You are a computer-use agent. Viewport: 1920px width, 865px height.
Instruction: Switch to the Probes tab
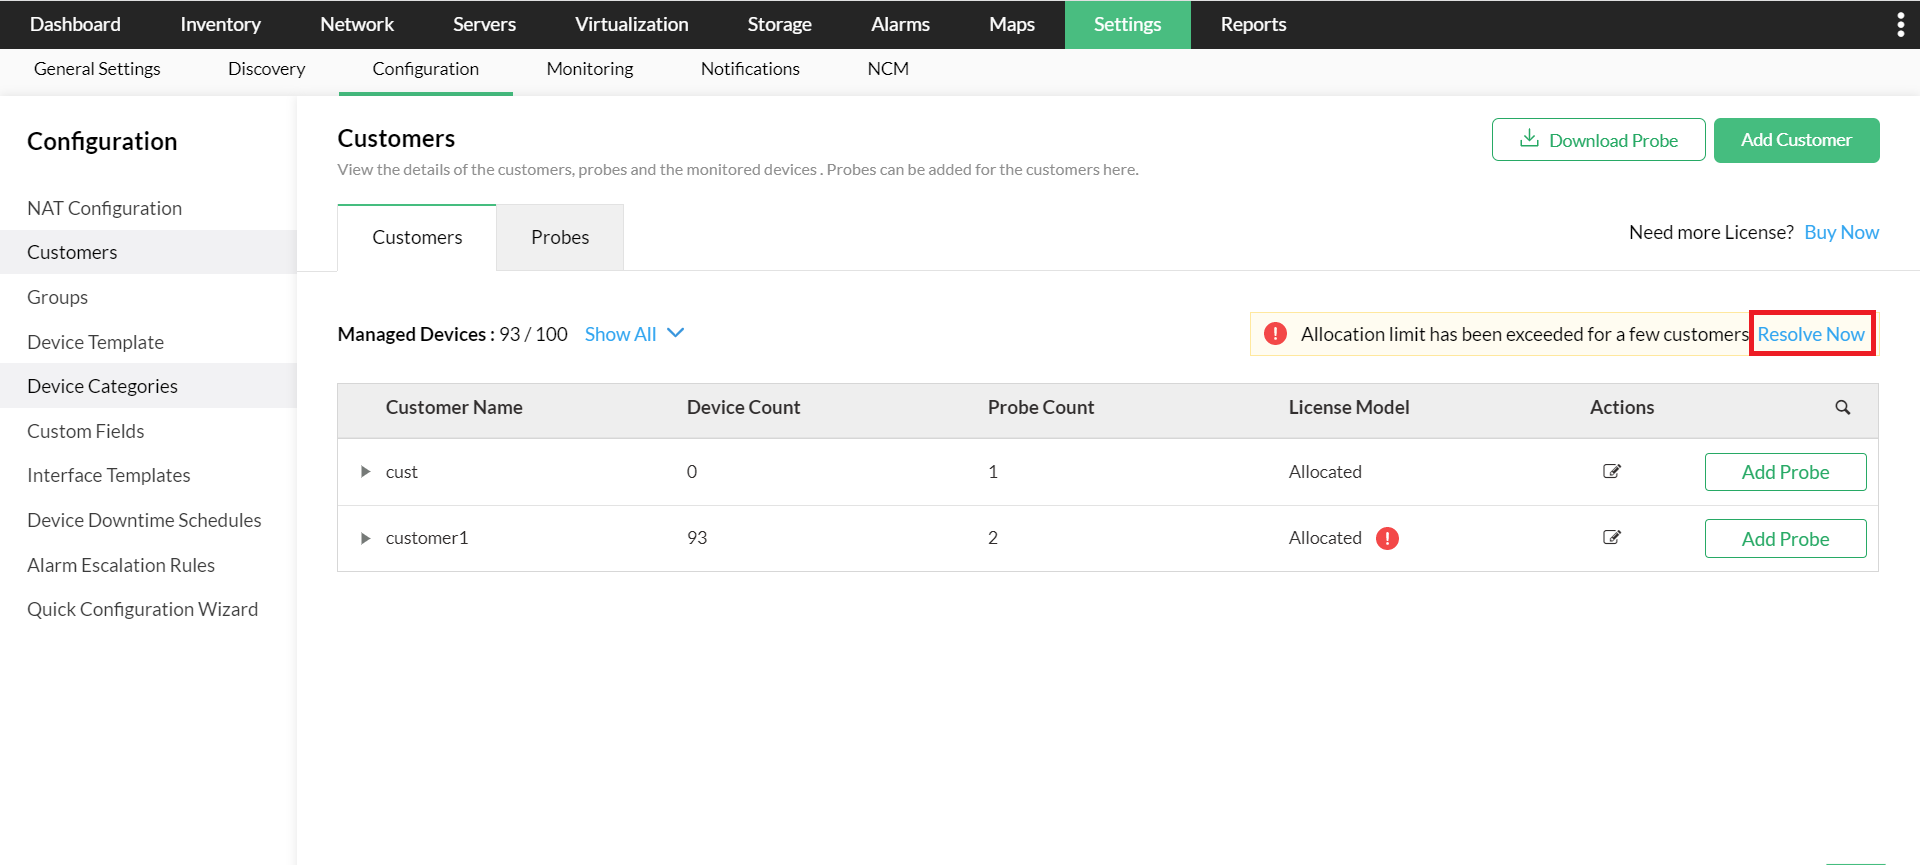pyautogui.click(x=560, y=237)
